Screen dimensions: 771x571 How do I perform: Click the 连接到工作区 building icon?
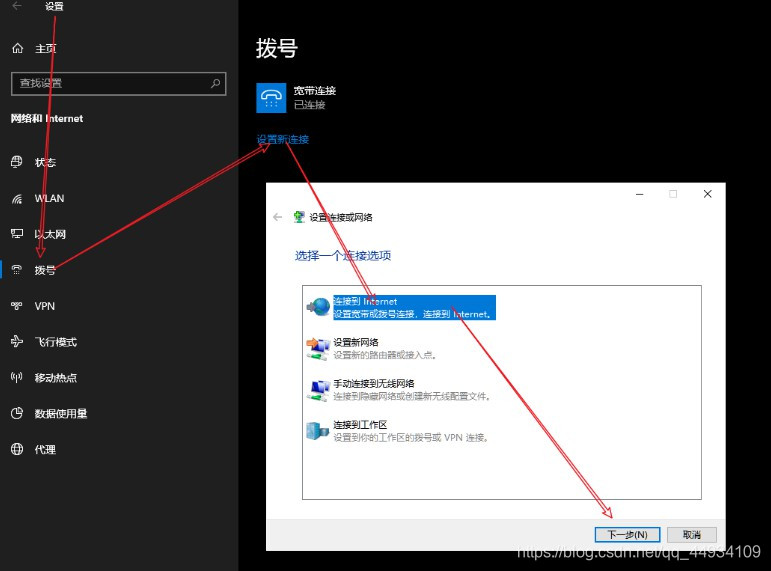click(x=318, y=431)
